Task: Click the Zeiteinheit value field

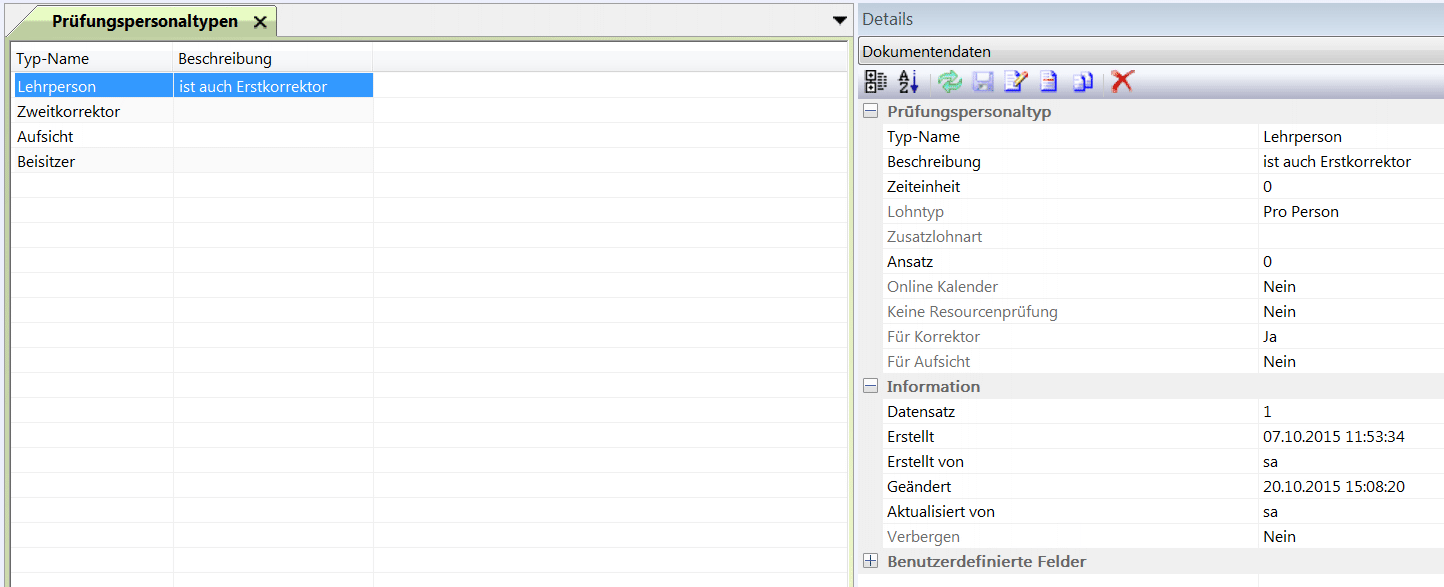Action: (x=1350, y=187)
